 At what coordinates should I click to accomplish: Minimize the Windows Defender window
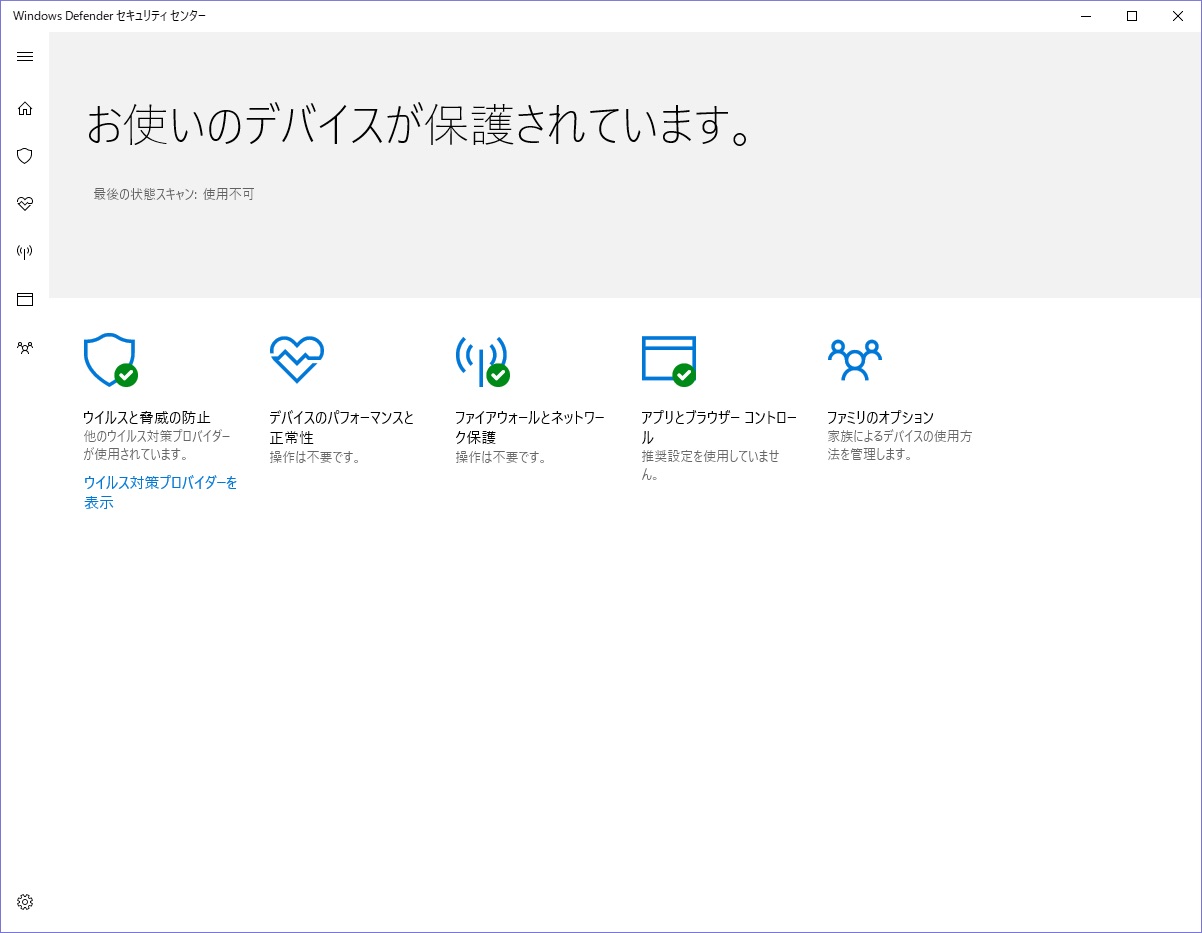[x=1086, y=16]
